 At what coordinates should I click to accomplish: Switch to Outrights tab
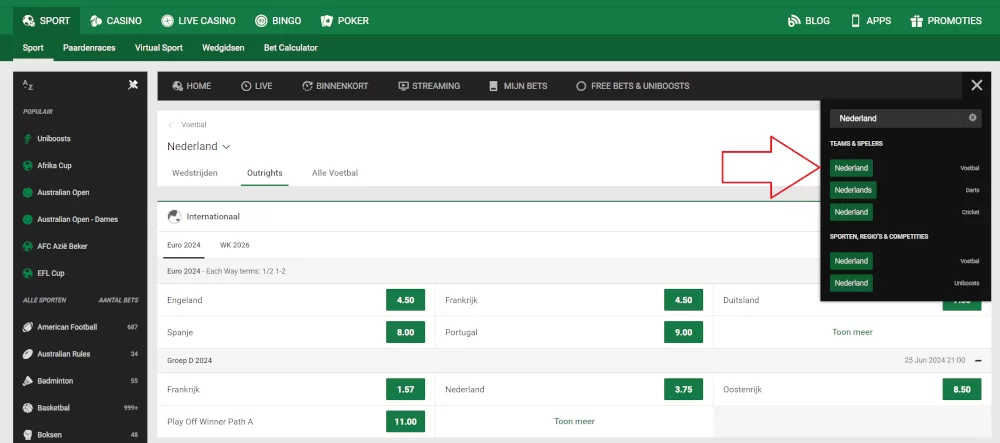tap(265, 173)
